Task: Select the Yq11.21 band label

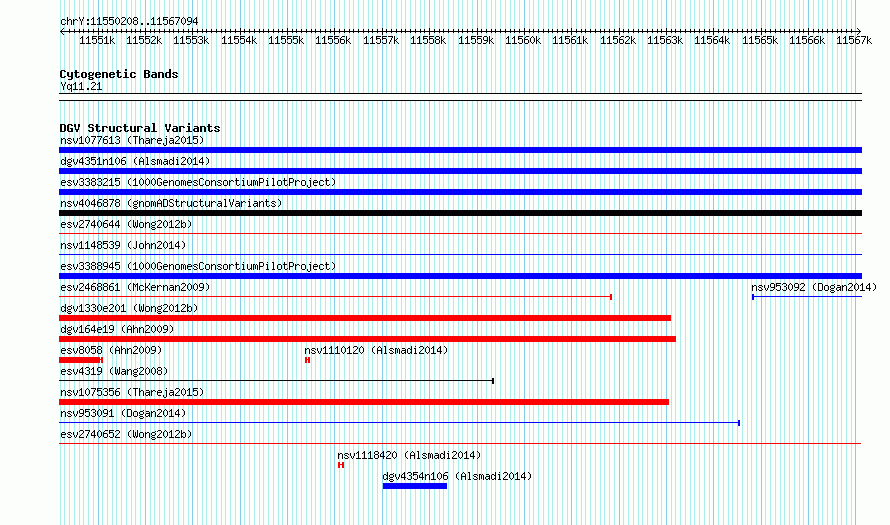Action: [x=81, y=87]
